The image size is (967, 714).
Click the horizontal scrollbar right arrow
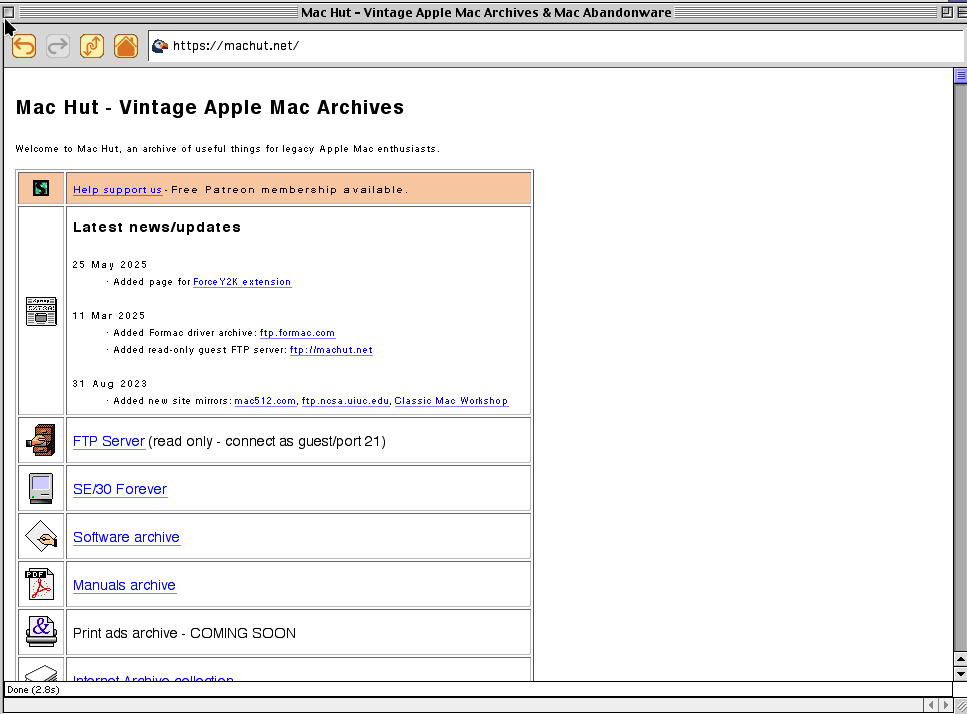[x=946, y=704]
